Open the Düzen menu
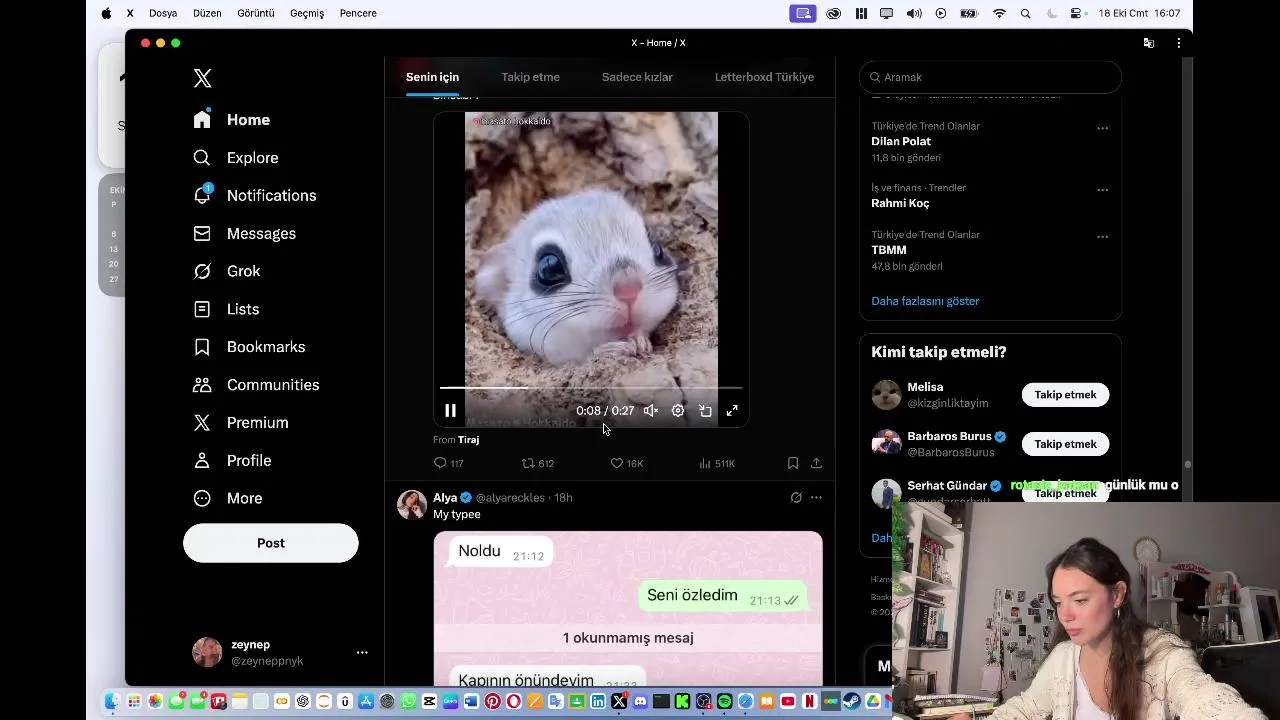Screen dimensions: 1280x720 [x=207, y=13]
